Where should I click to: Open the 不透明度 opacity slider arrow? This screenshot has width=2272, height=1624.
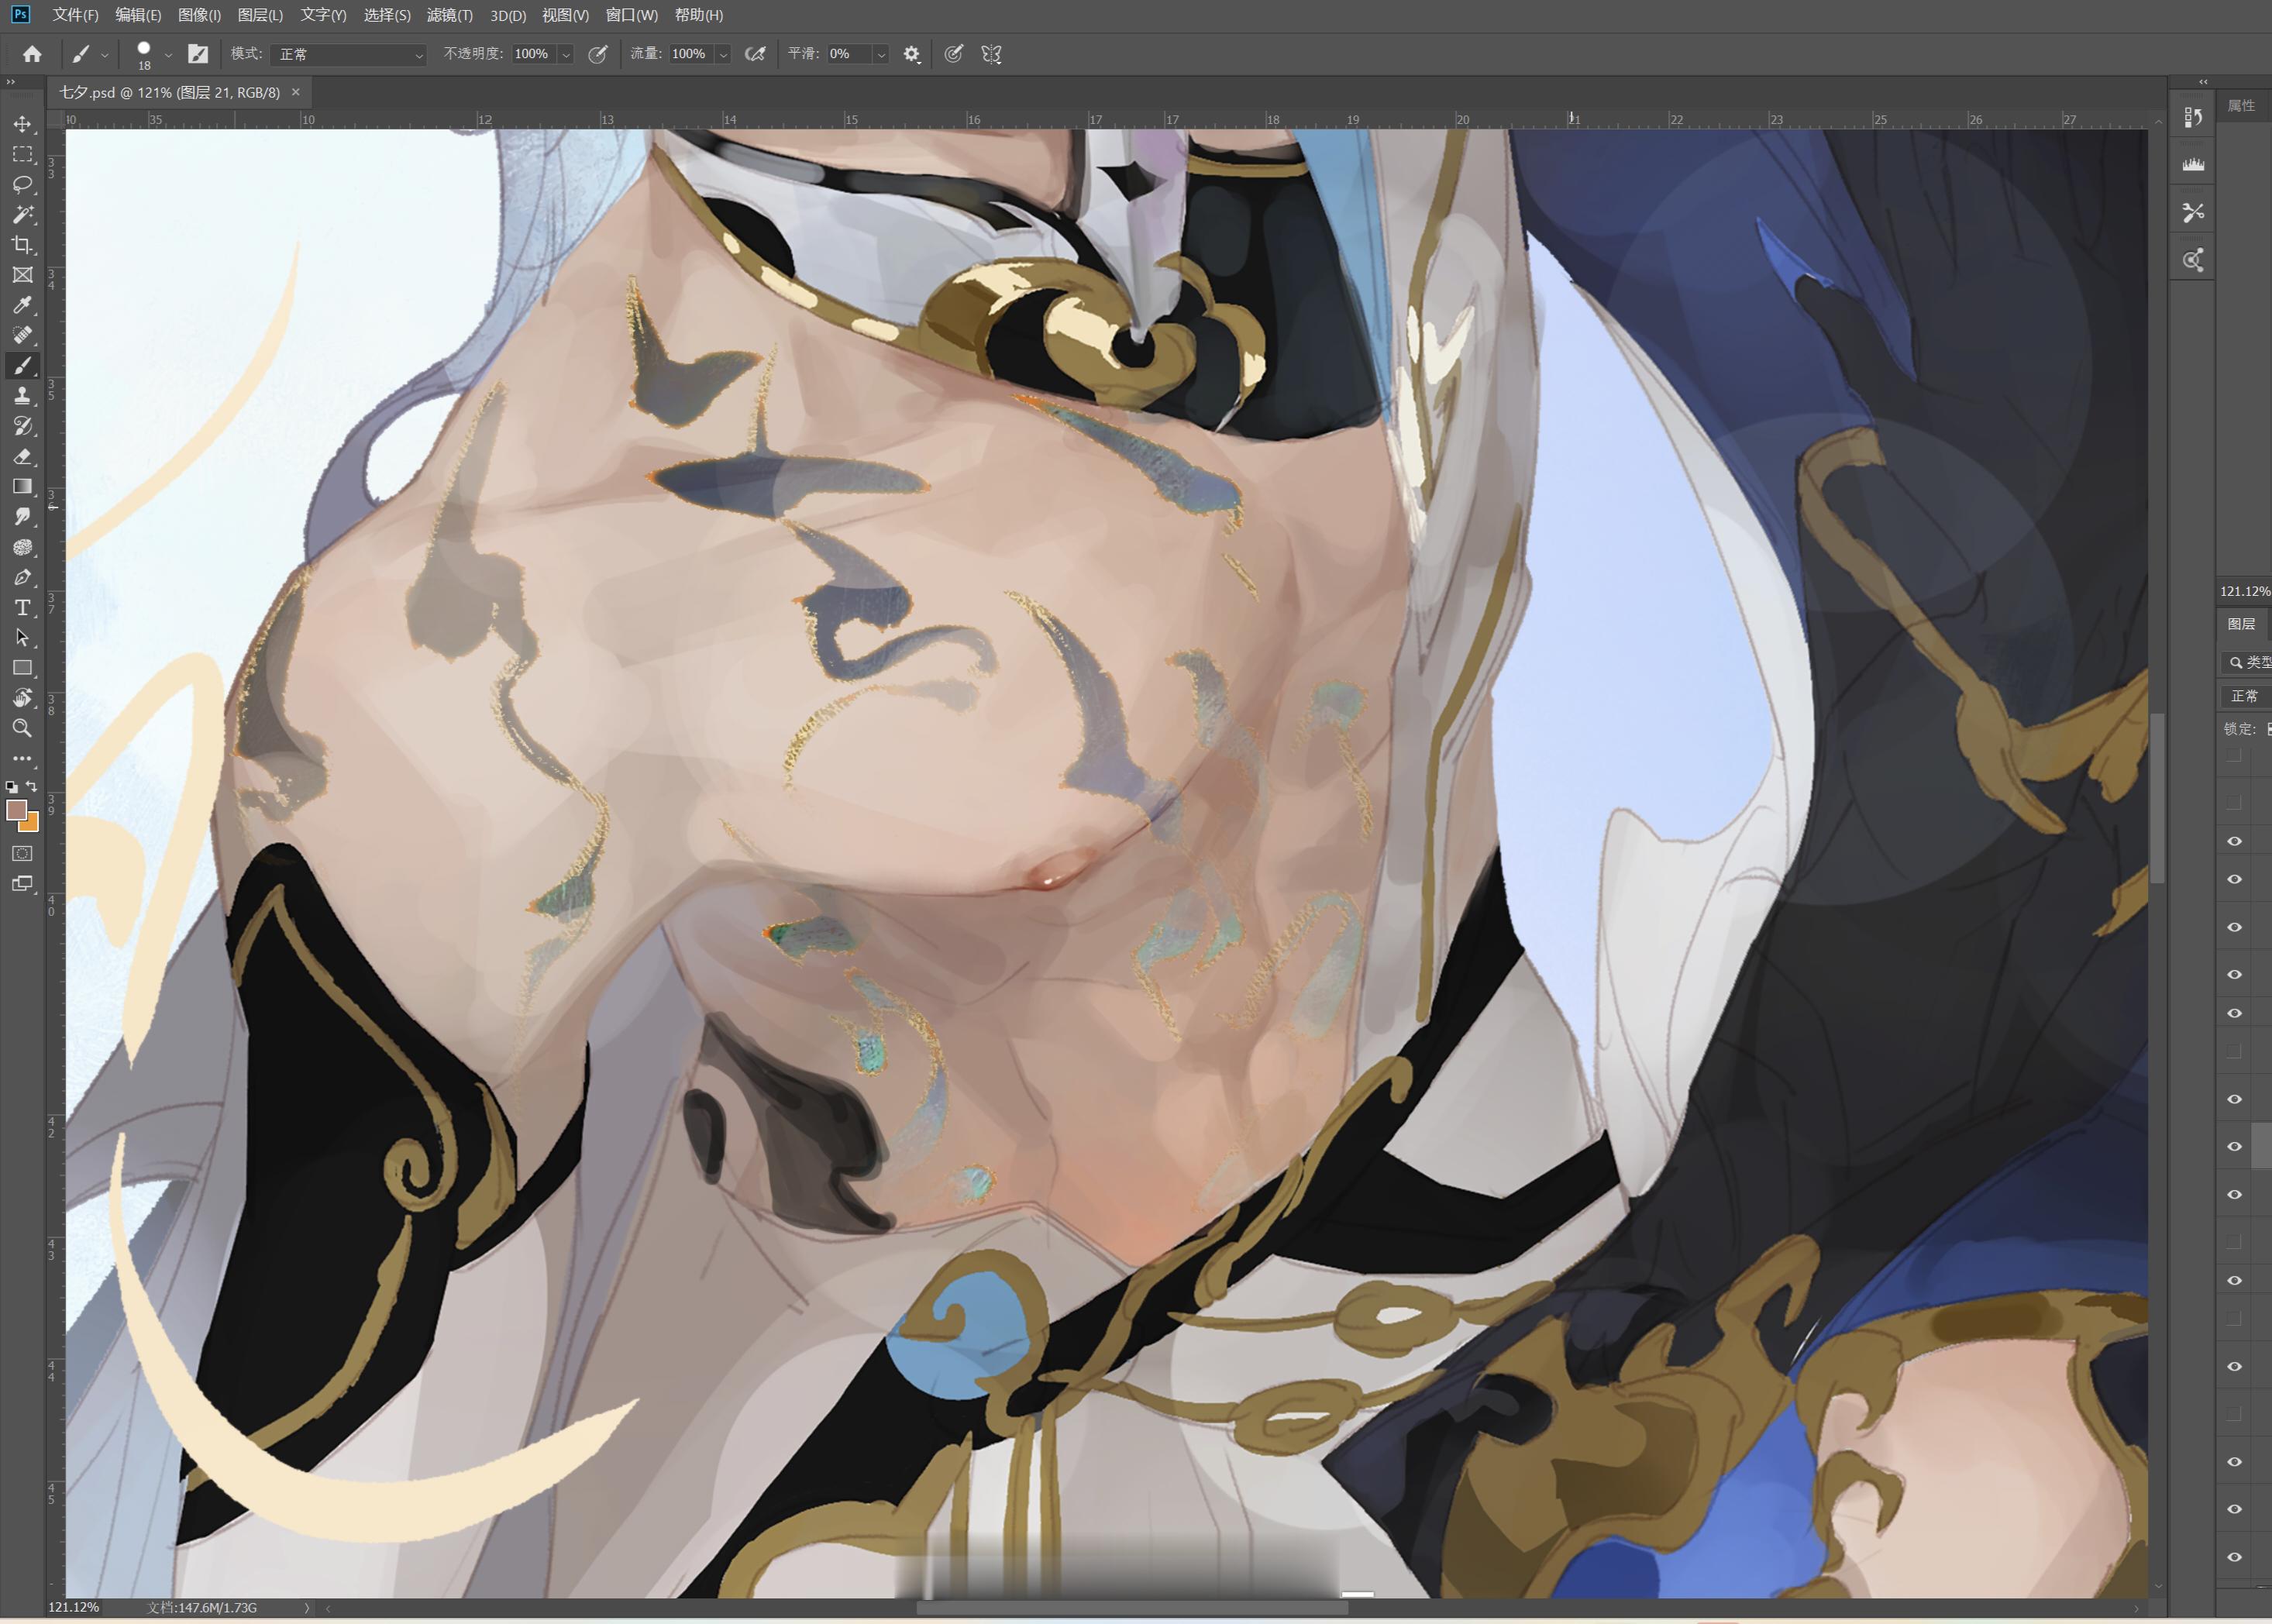pos(566,55)
